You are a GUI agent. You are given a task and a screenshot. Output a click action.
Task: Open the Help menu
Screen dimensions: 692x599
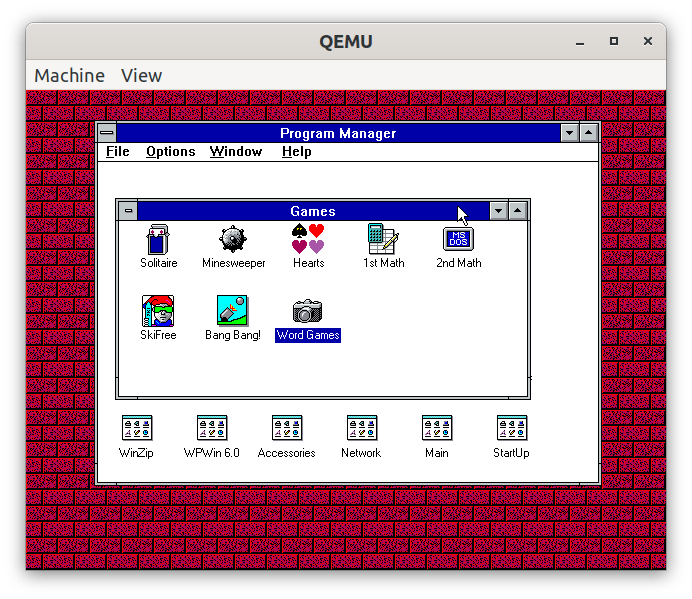coord(297,151)
